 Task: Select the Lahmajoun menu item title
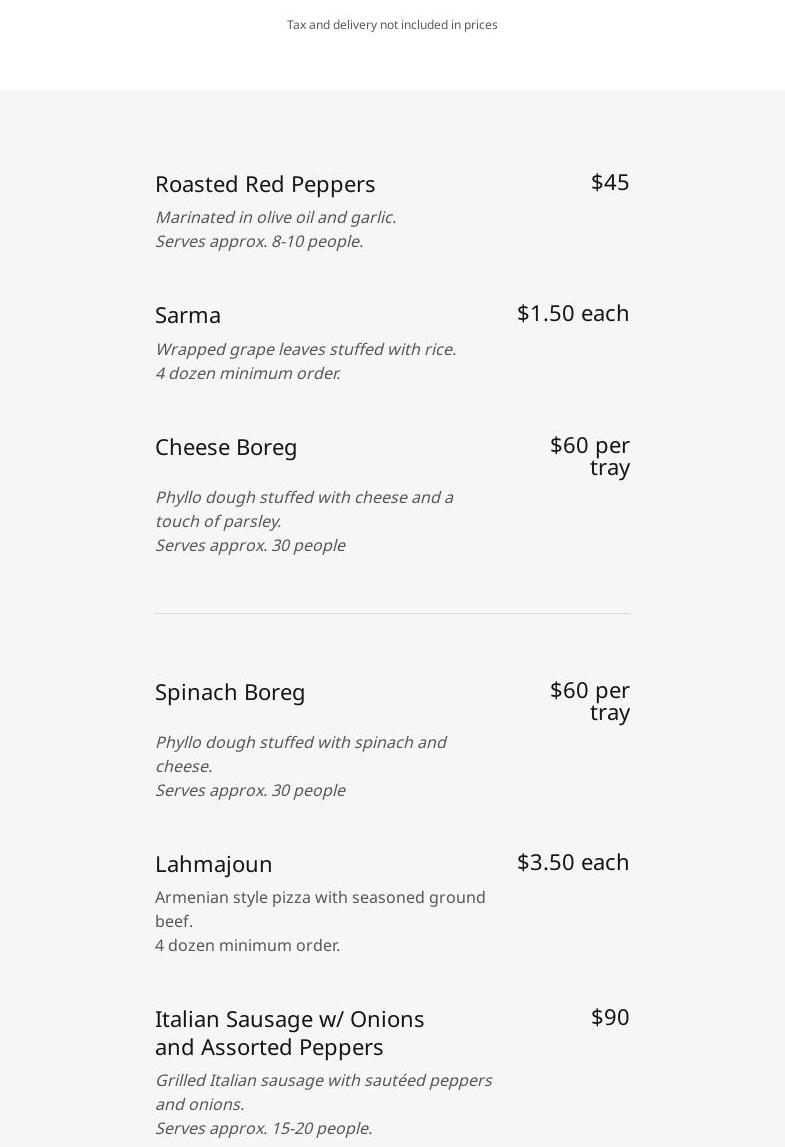click(x=213, y=864)
